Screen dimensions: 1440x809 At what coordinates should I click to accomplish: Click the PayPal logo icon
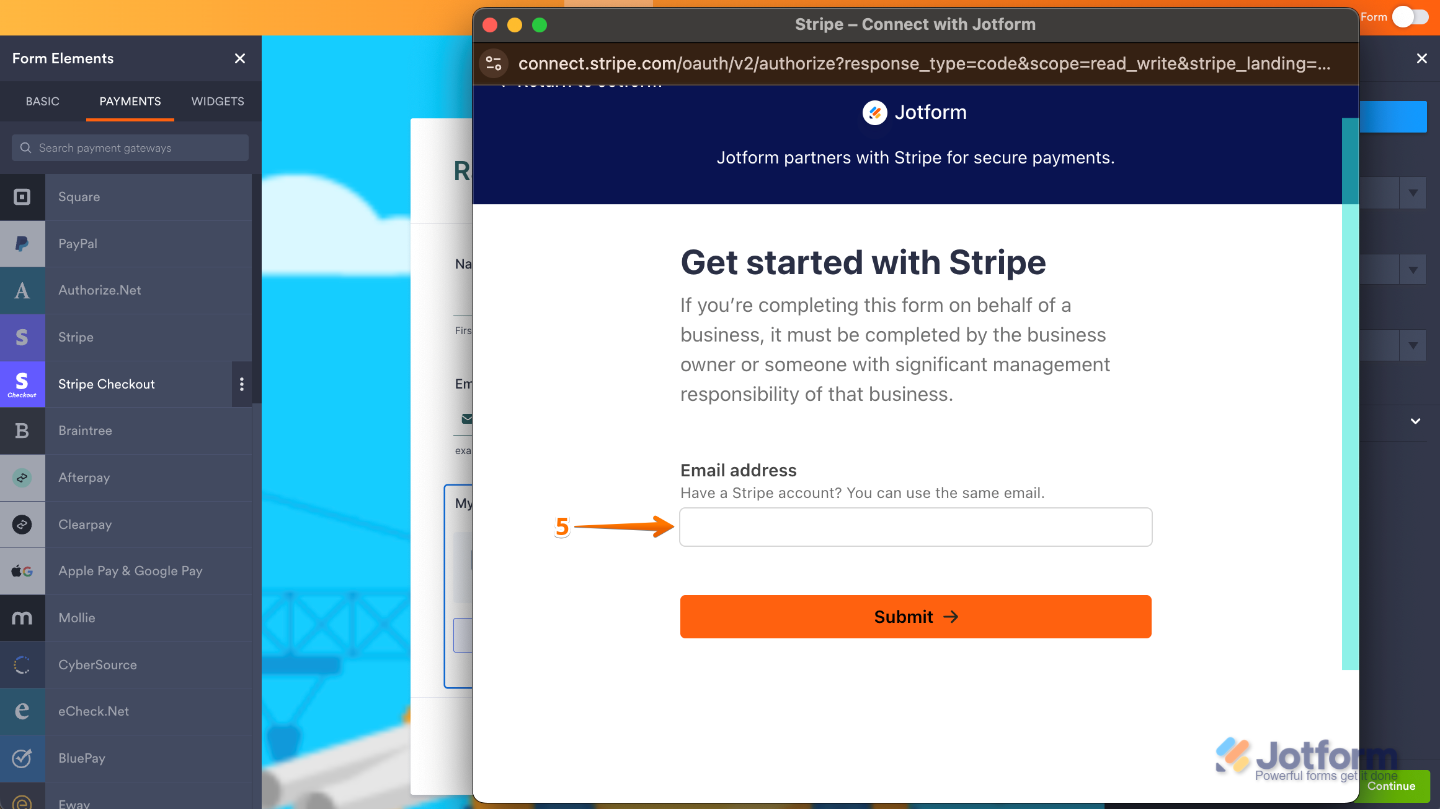[x=22, y=244]
